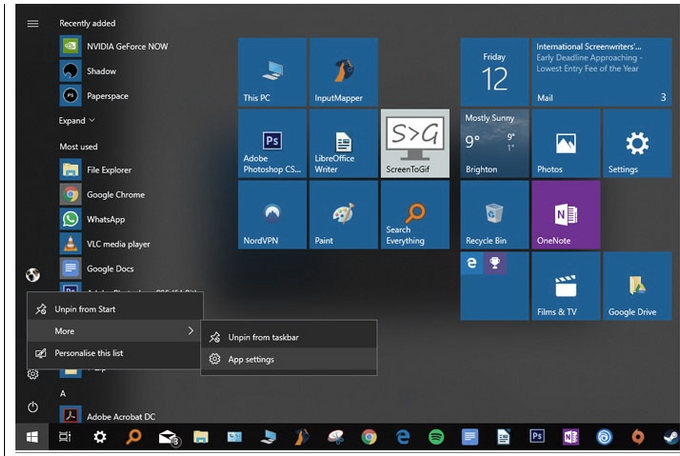Open the Google Drive tile
The width and height of the screenshot is (680, 456).
(x=637, y=286)
